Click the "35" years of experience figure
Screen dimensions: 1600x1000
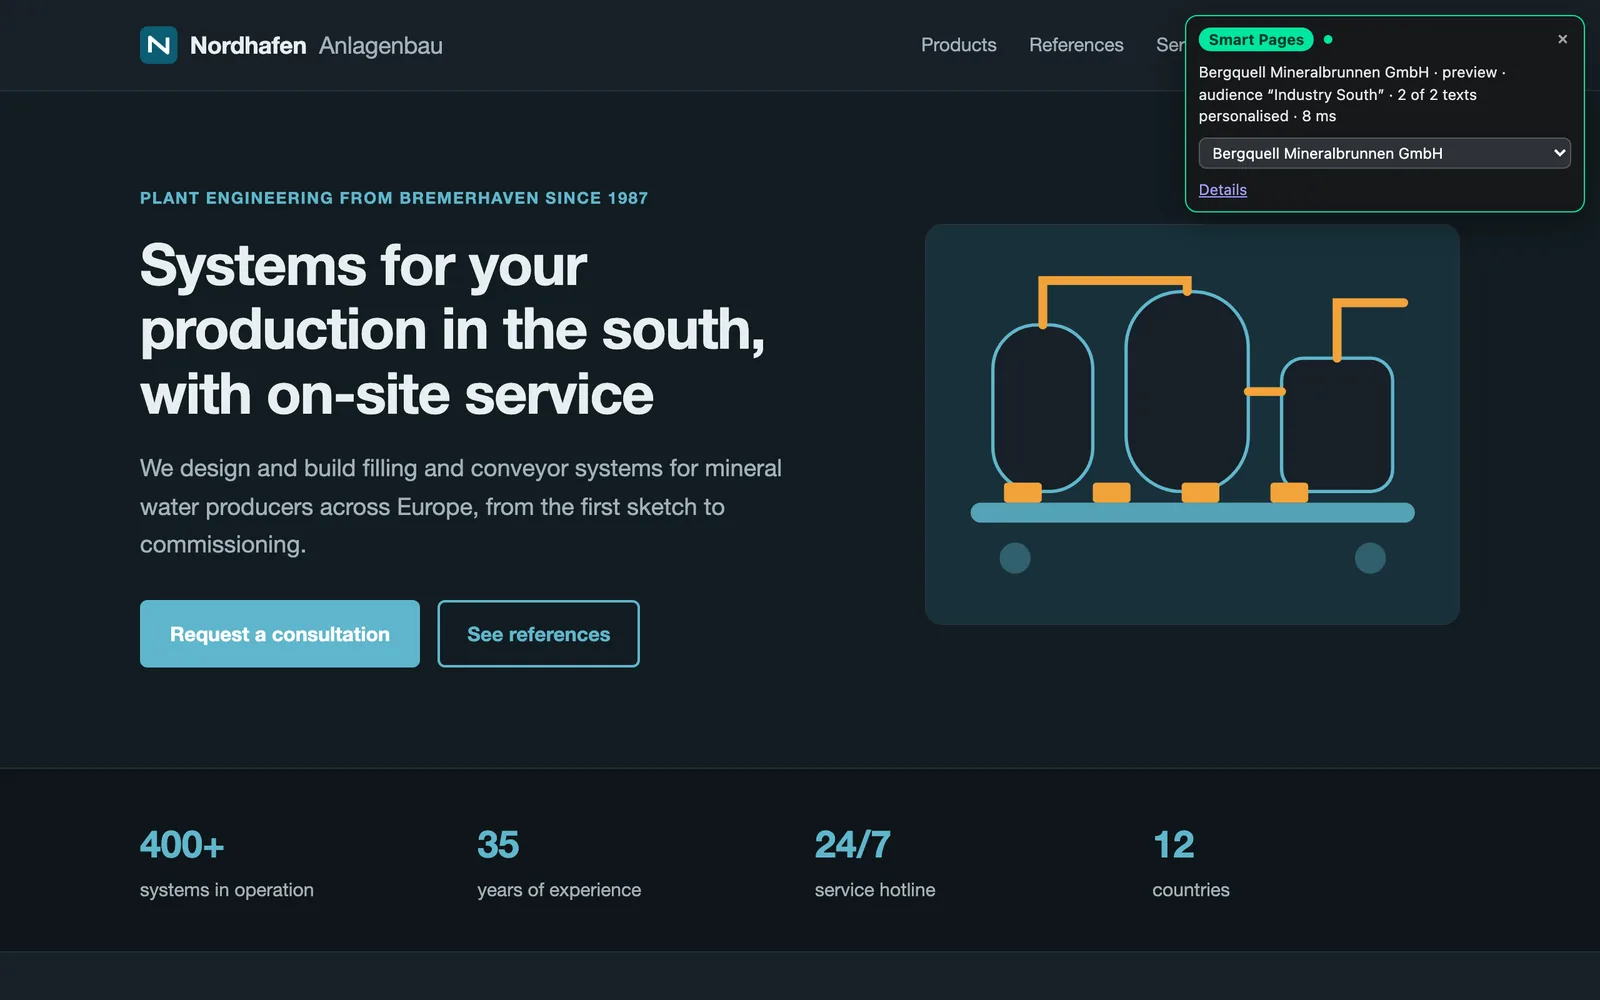point(498,845)
